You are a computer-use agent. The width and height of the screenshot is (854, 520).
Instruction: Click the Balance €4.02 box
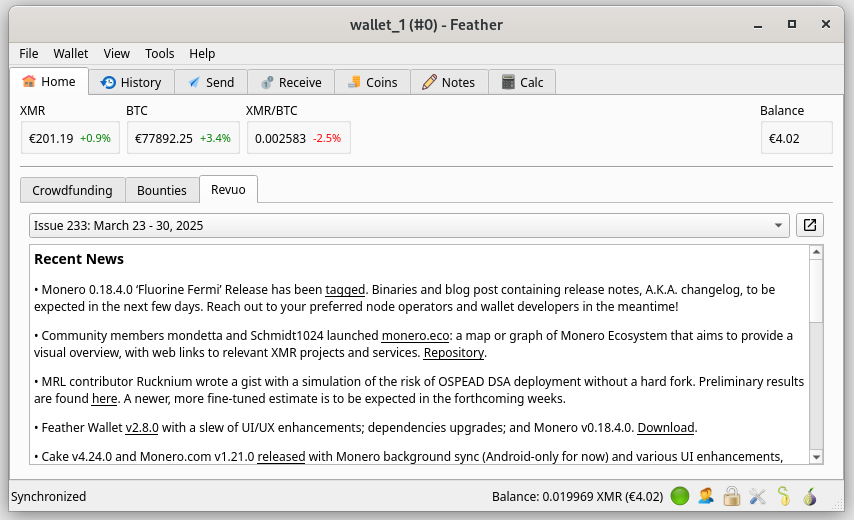(x=796, y=138)
